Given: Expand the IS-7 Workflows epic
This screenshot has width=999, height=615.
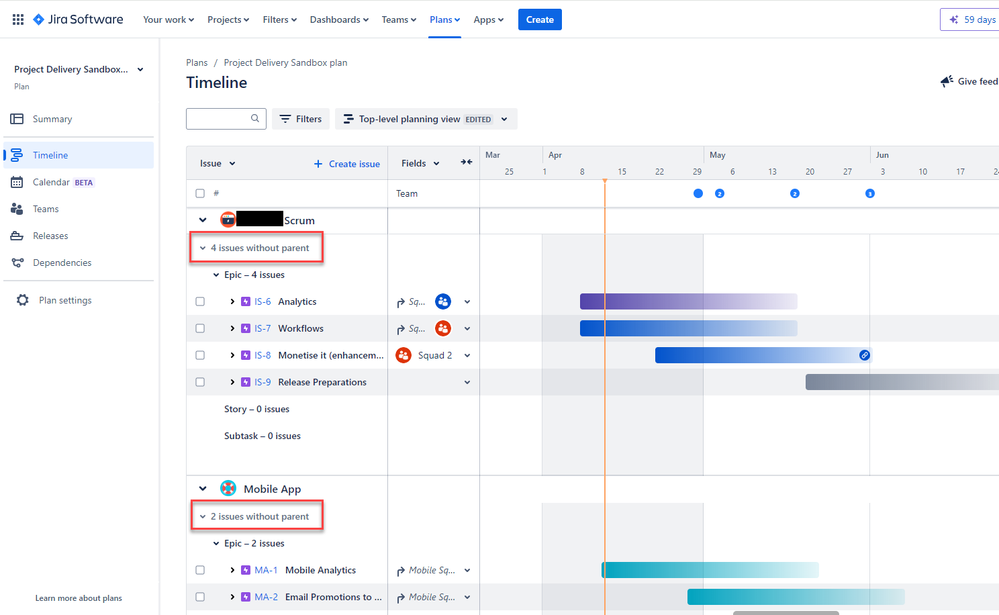Looking at the screenshot, I should click(232, 328).
